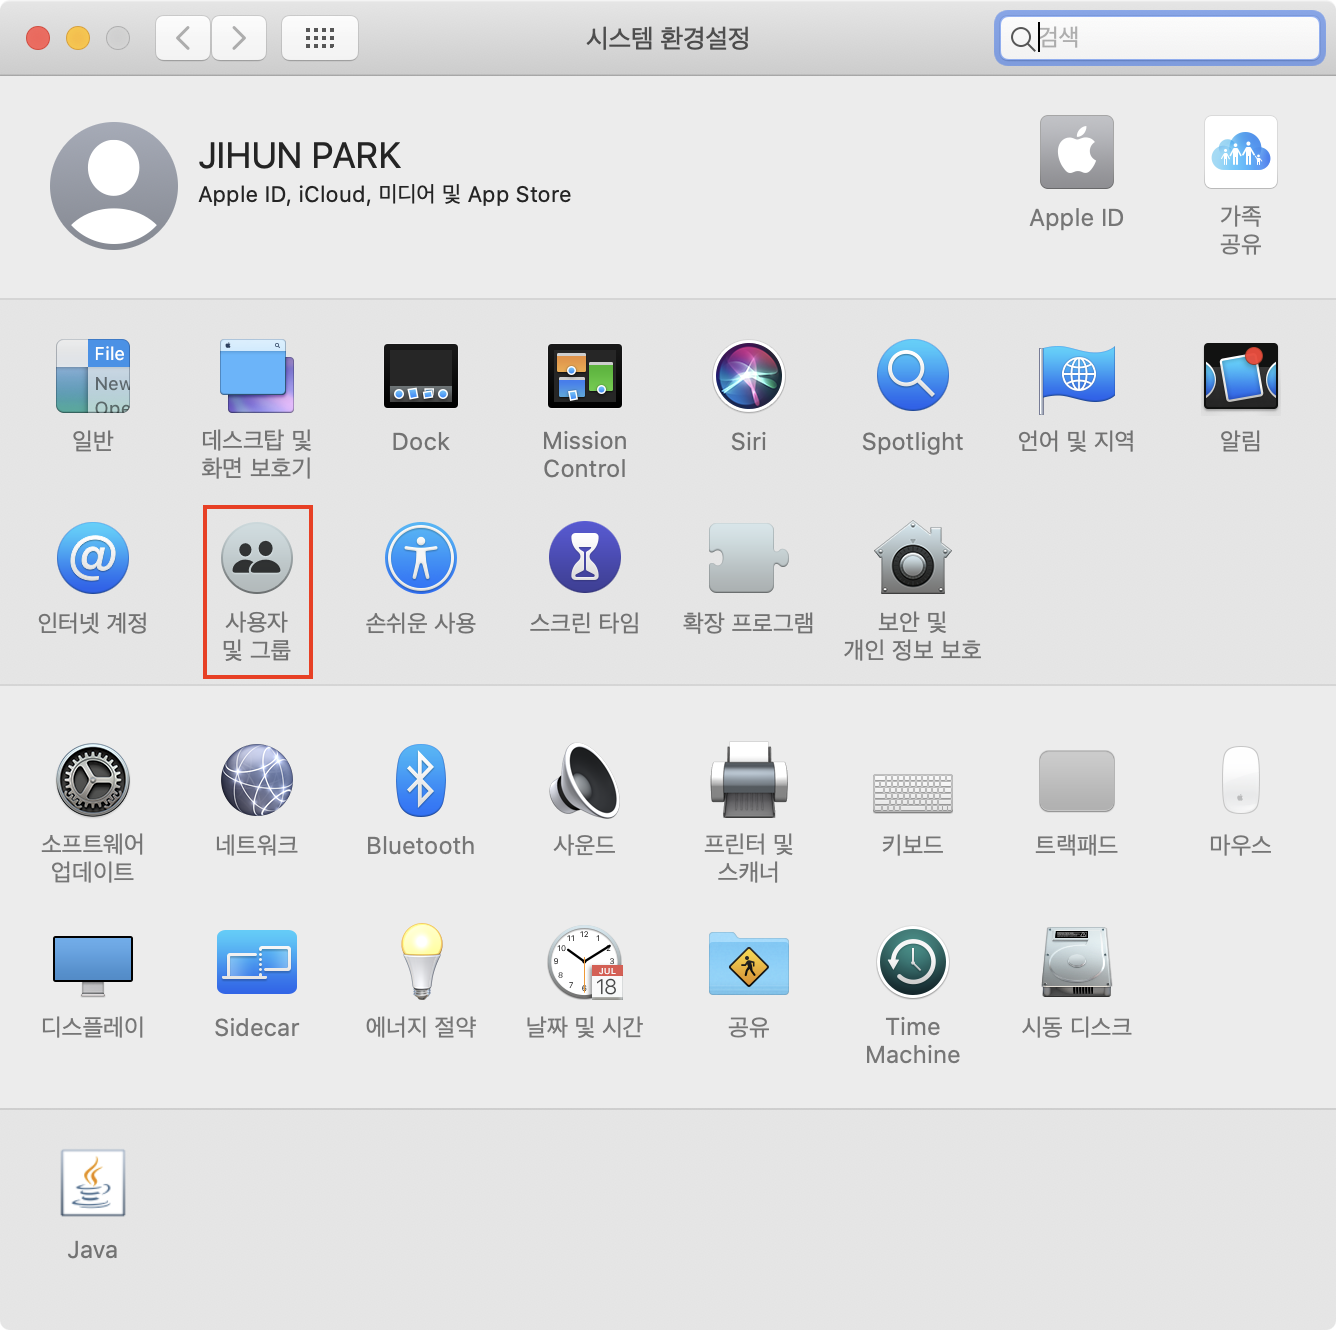Screen dimensions: 1336x1330
Task: Open 디스플레이 monitor icon
Action: (x=93, y=965)
